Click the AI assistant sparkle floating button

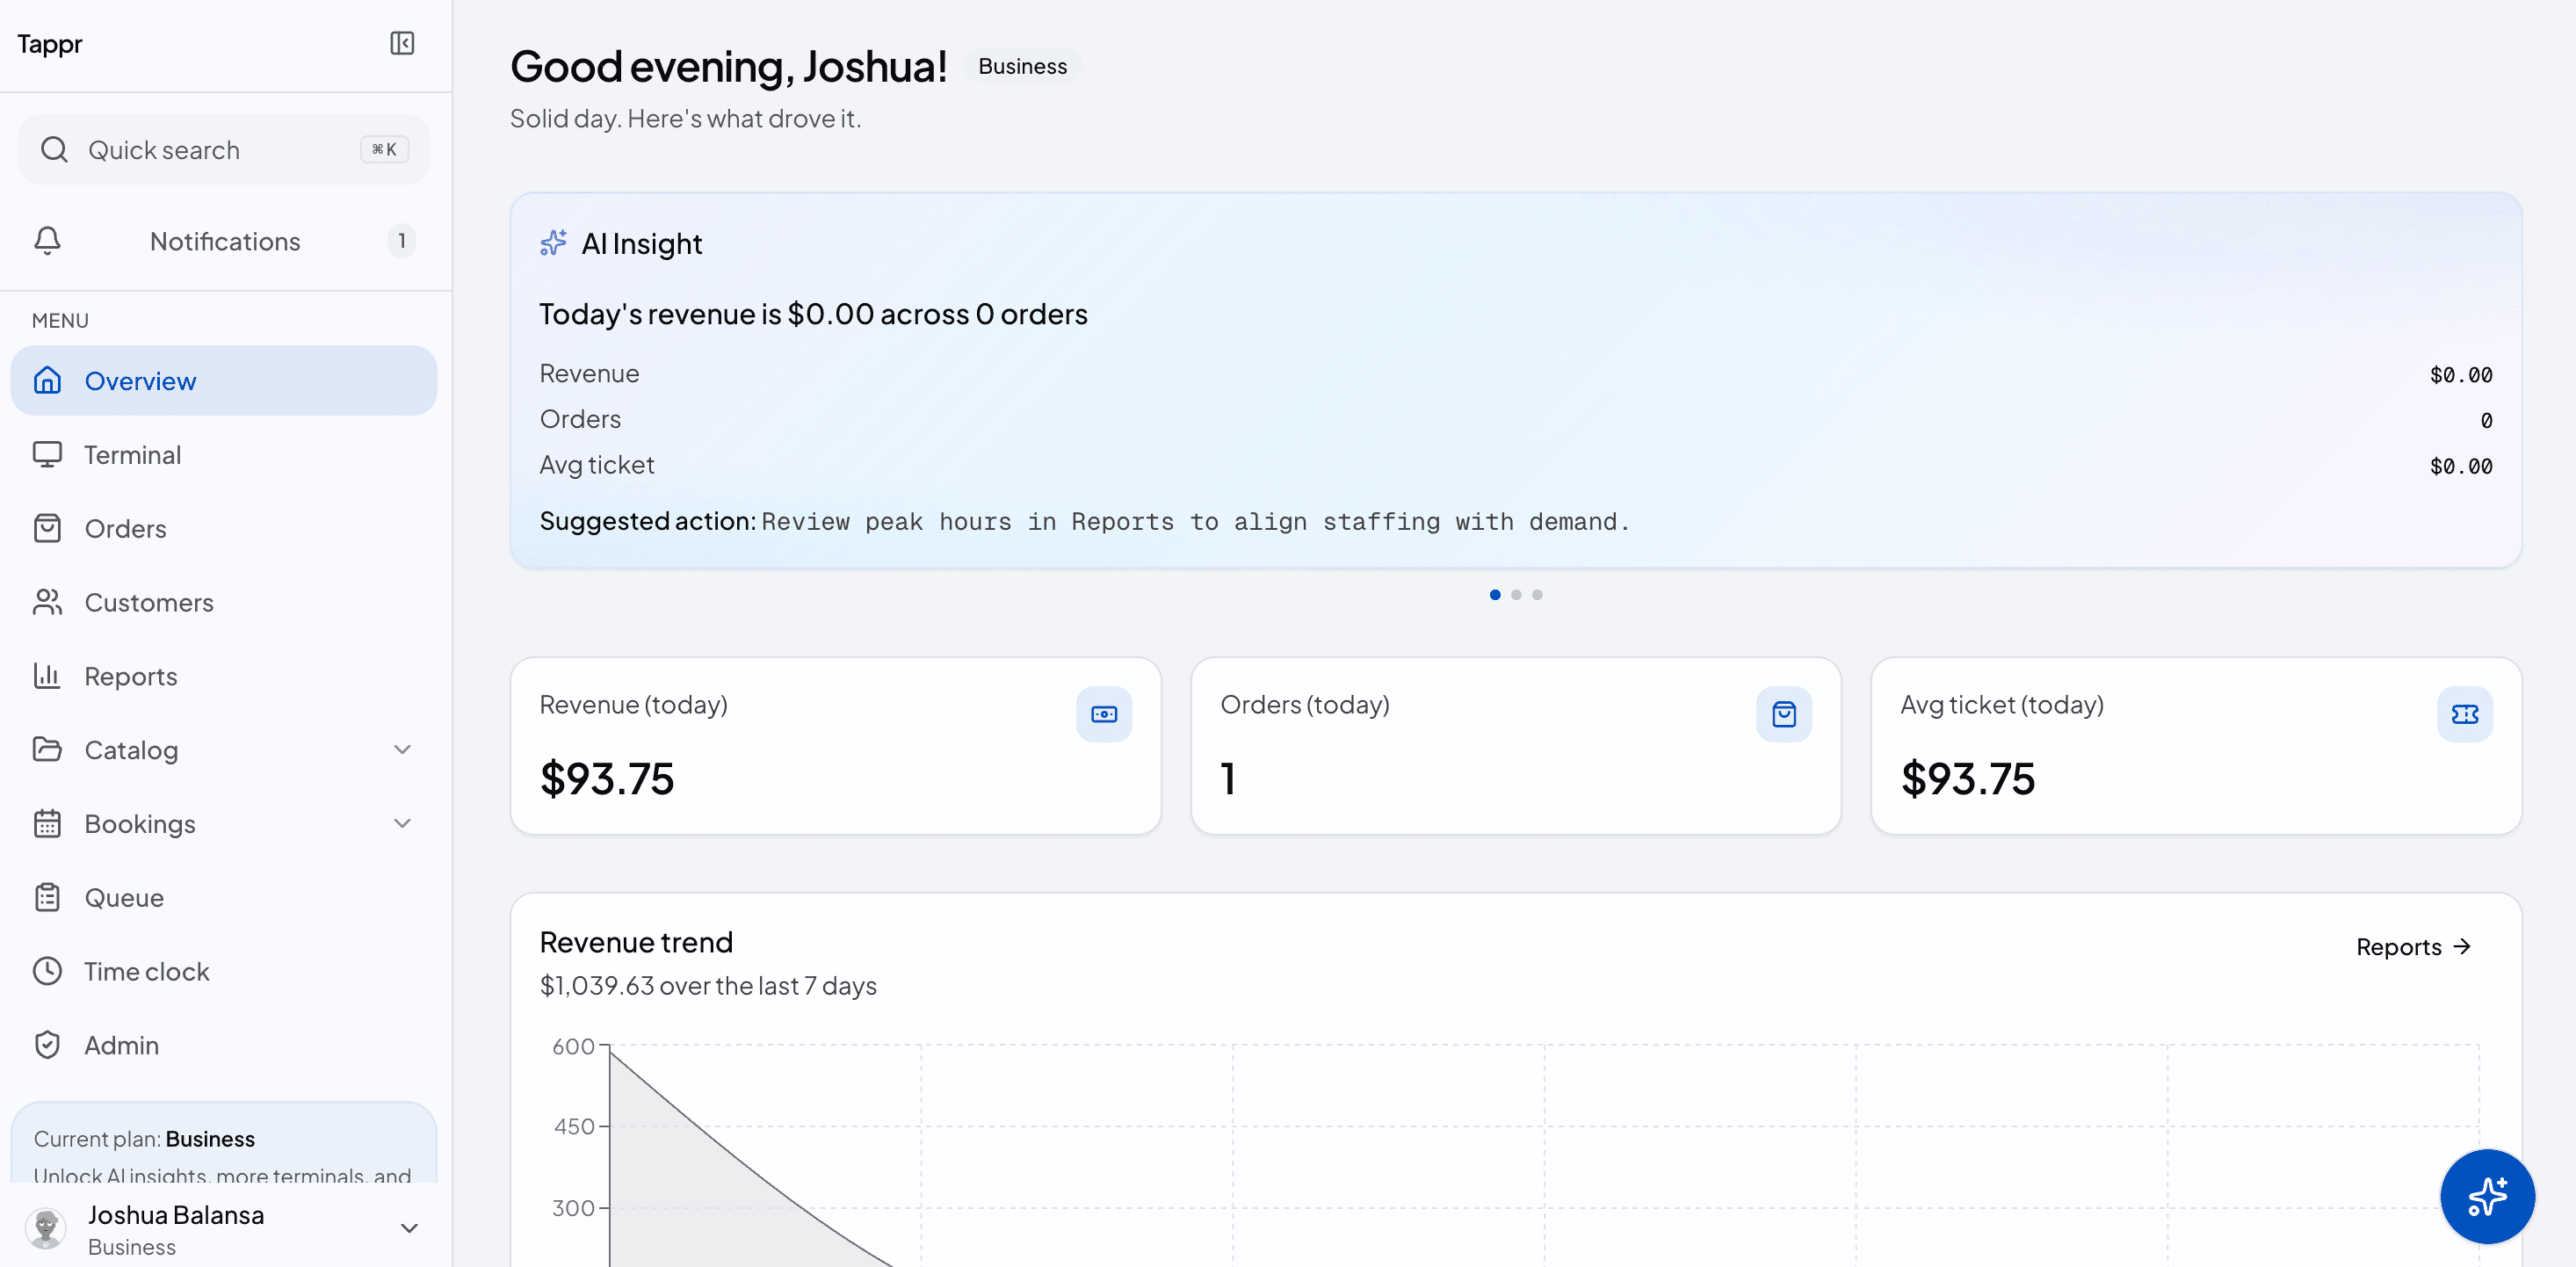point(2487,1196)
